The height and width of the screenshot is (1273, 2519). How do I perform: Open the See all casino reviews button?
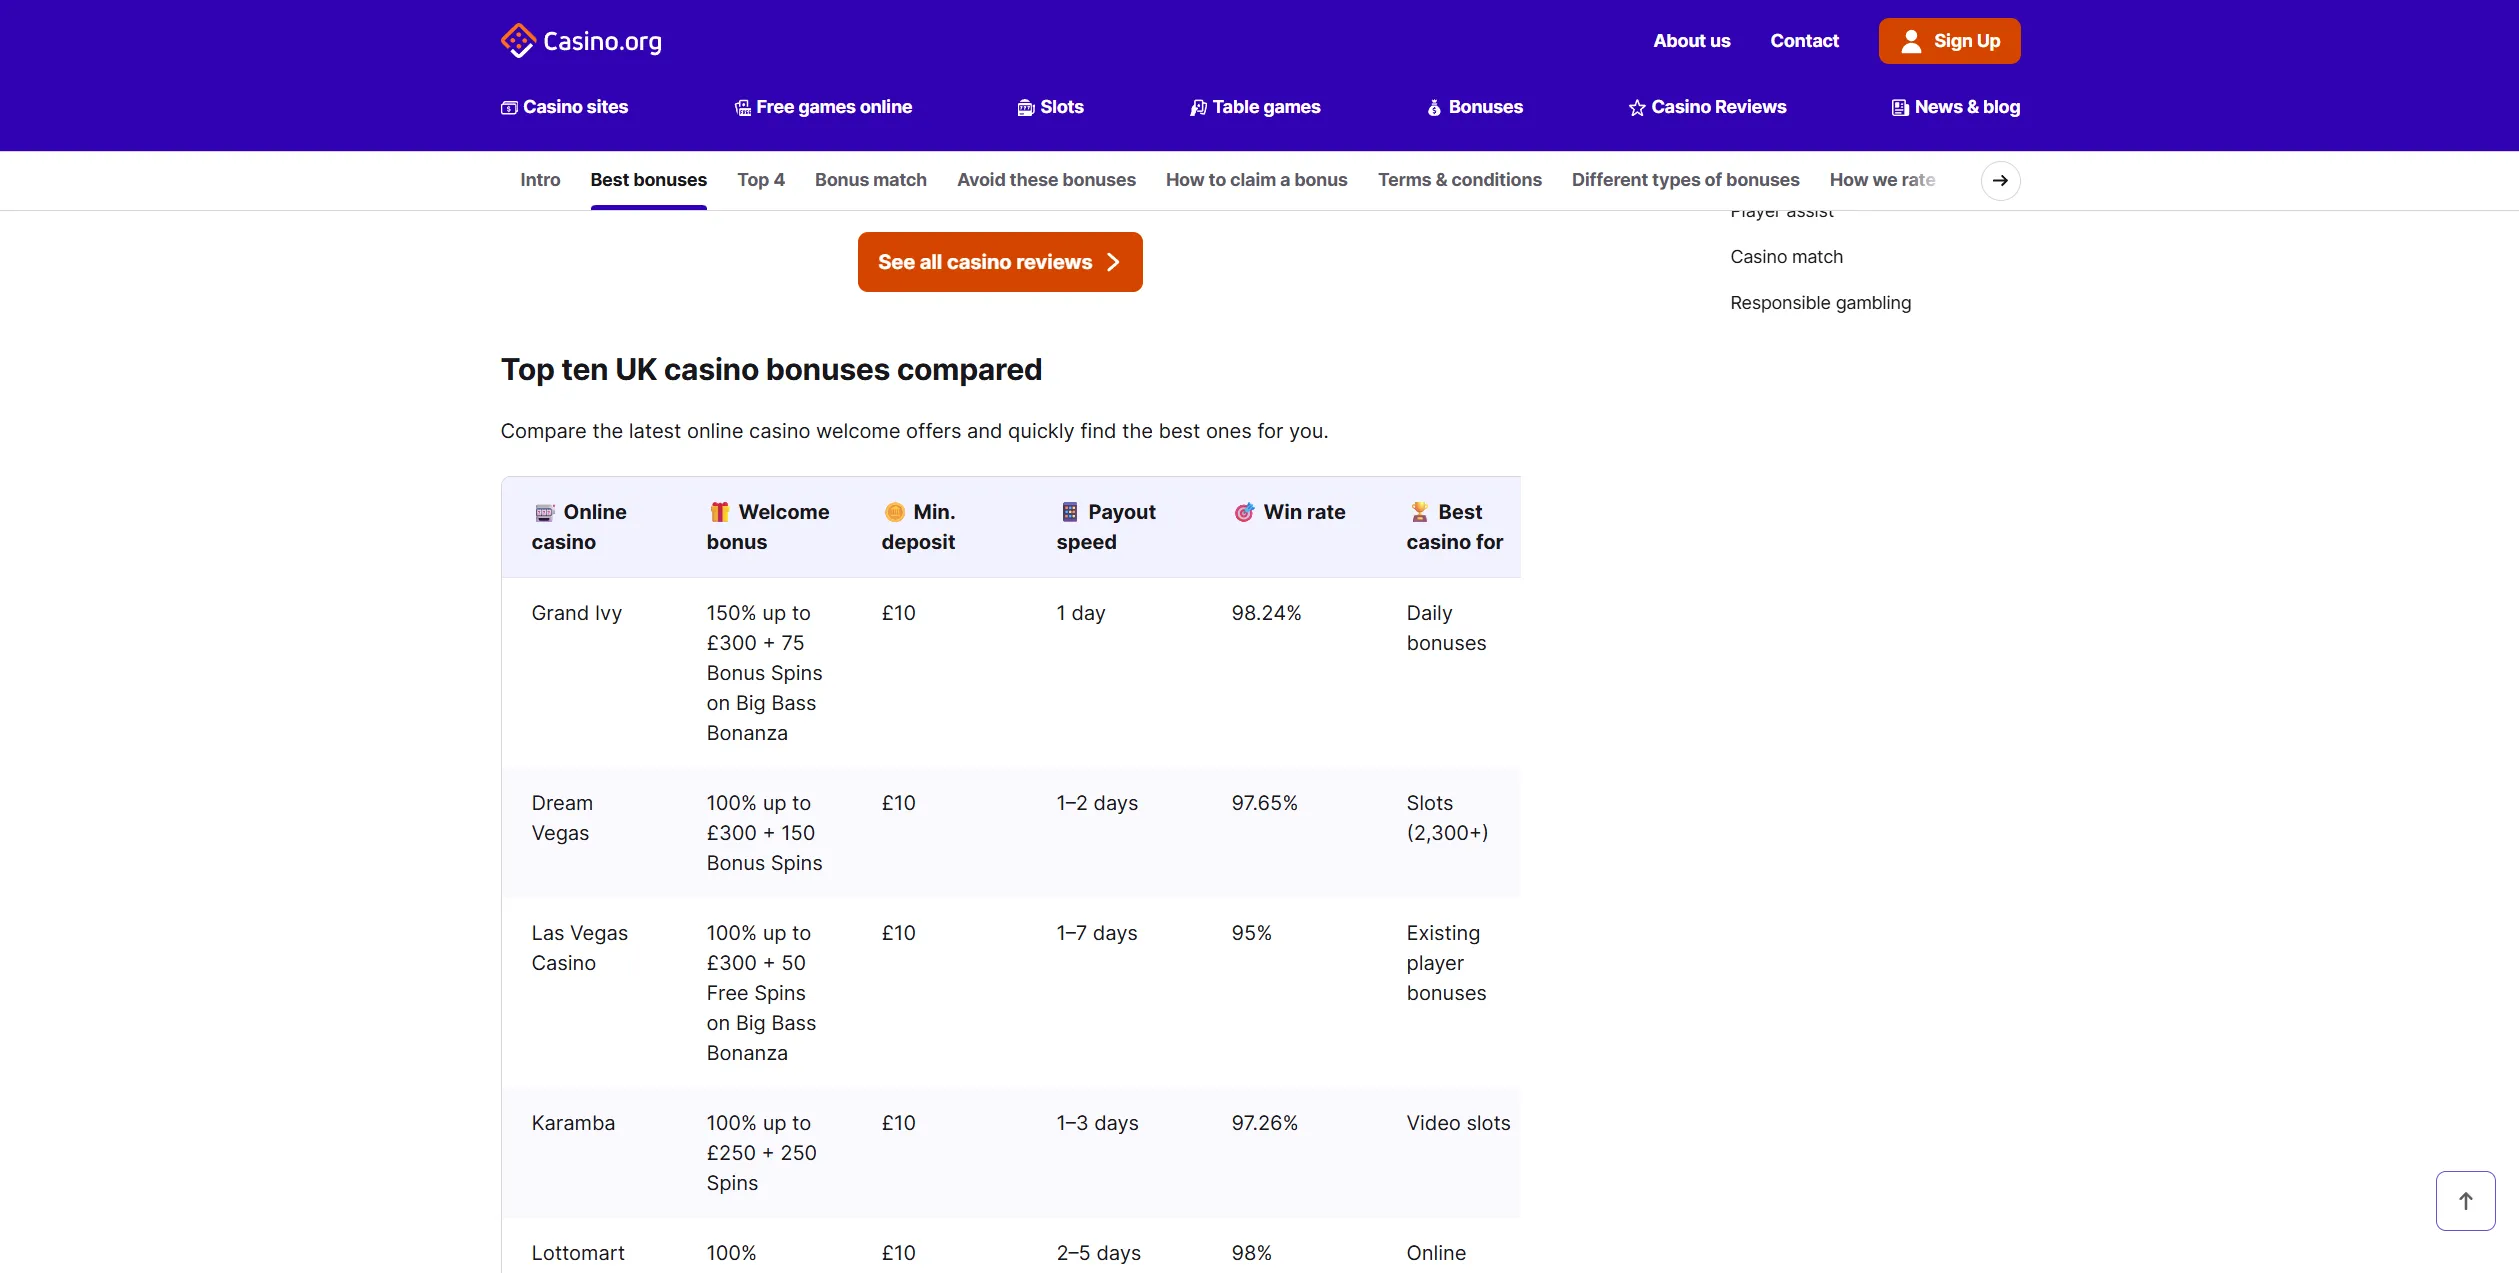pos(999,262)
